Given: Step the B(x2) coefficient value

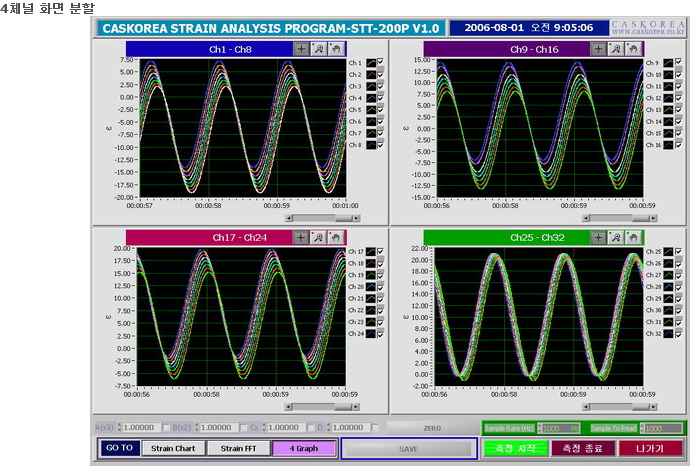Looking at the screenshot, I should [x=197, y=427].
